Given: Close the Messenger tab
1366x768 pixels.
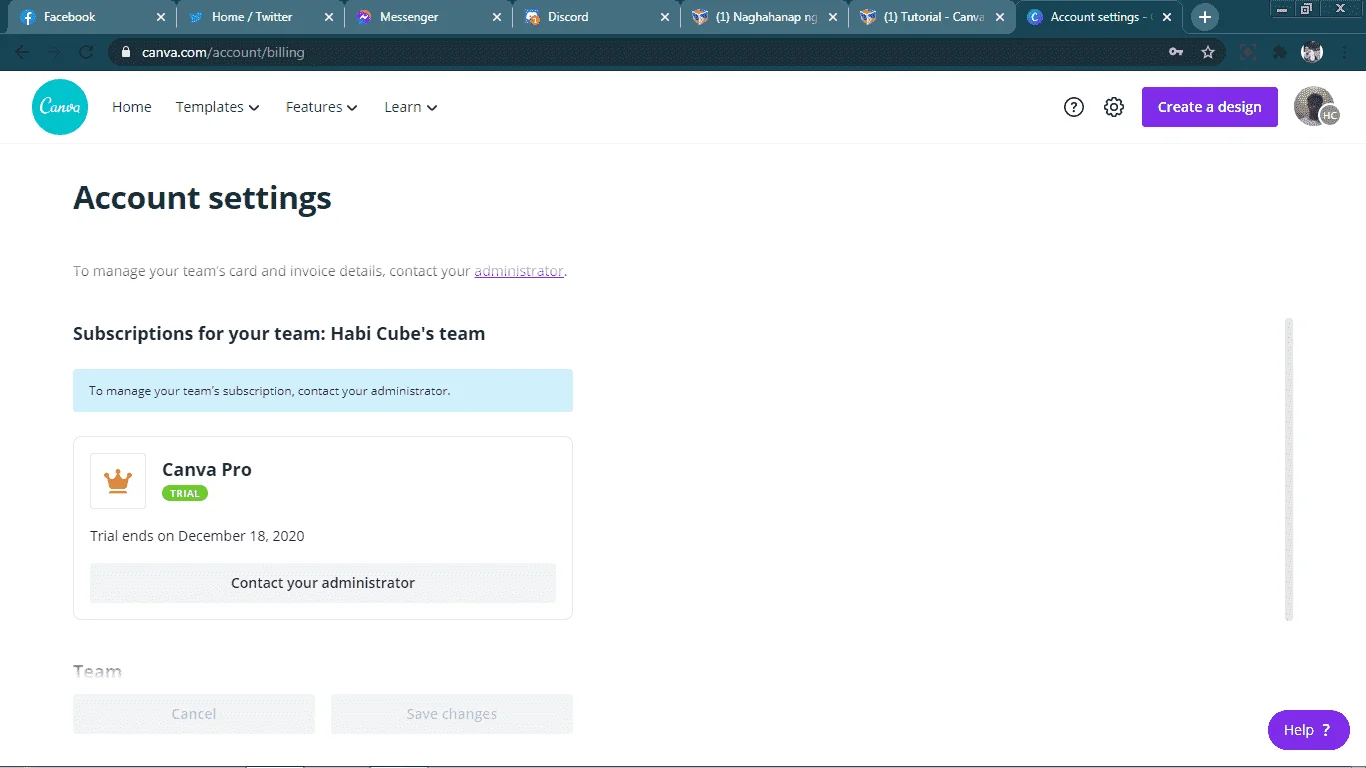Looking at the screenshot, I should pyautogui.click(x=497, y=17).
